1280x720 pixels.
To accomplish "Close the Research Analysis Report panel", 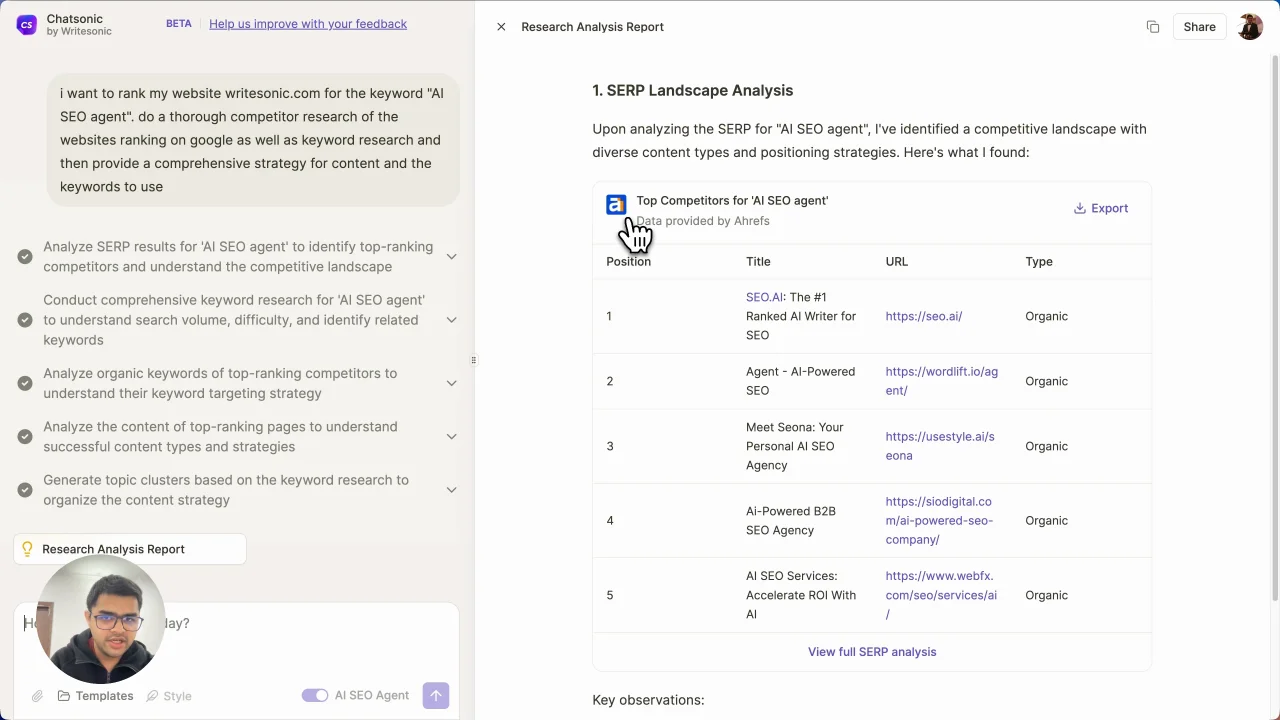I will pos(501,27).
